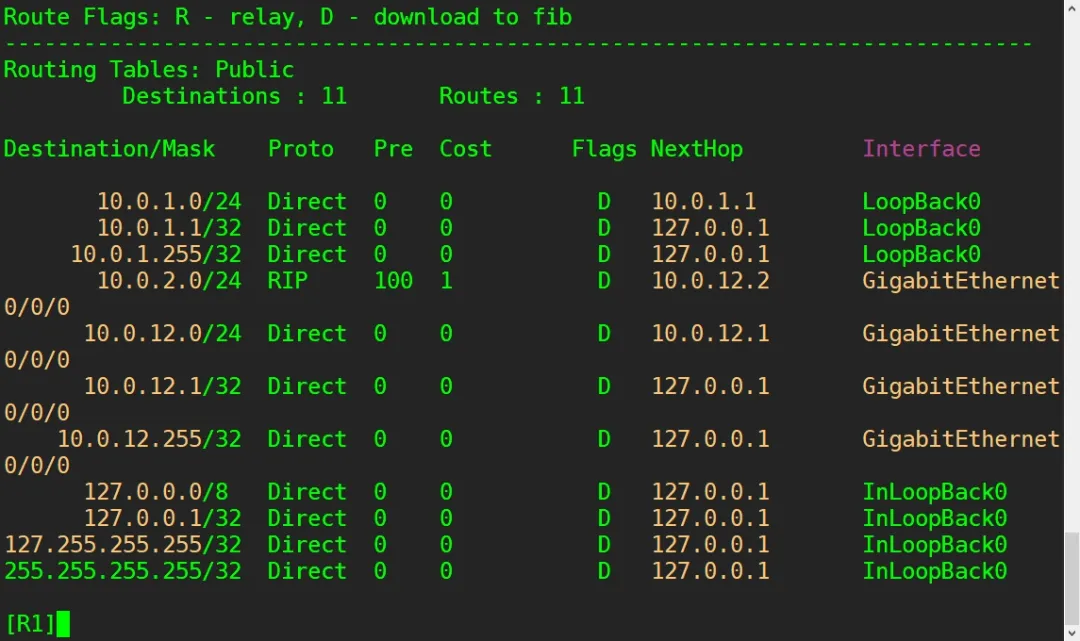
Task: Click the [R1] command prompt text
Action: [x=29, y=624]
